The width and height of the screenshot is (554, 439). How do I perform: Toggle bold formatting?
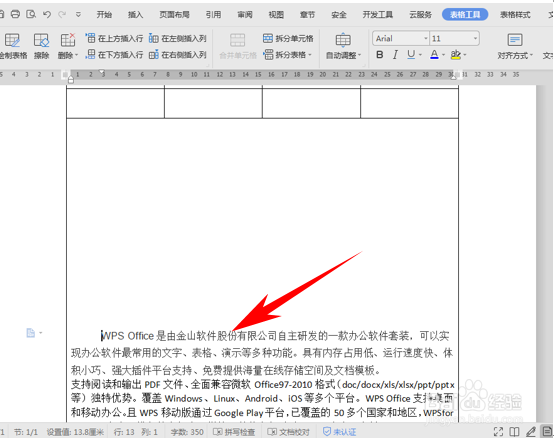[380, 55]
